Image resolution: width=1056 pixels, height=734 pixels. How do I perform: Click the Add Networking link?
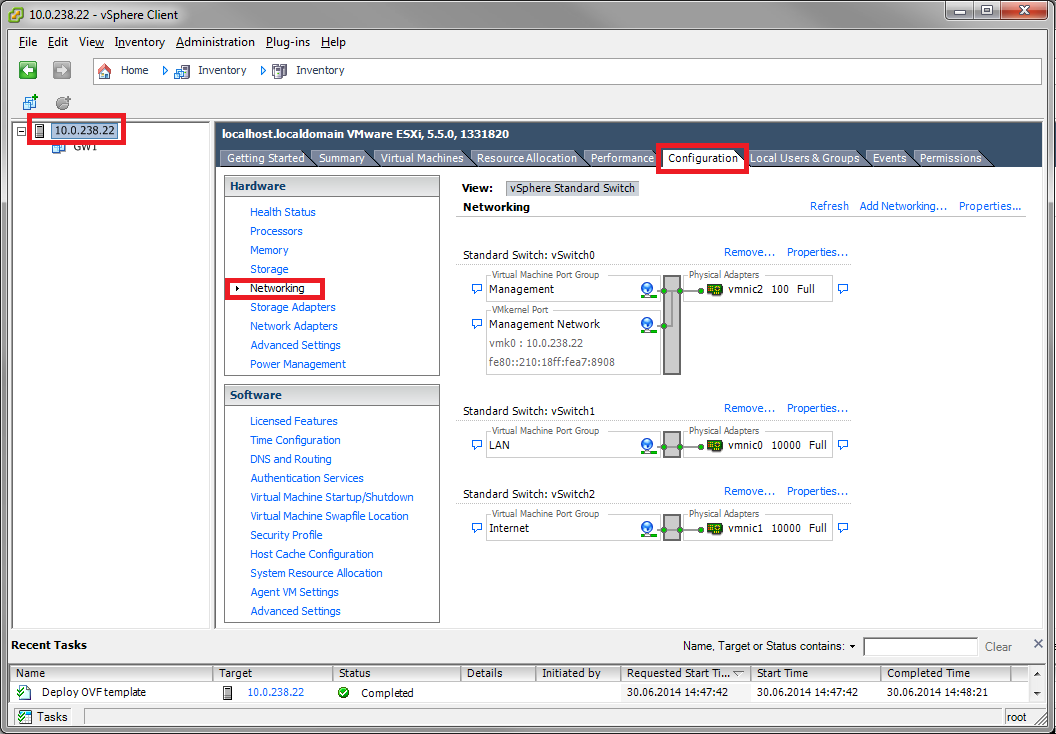pos(903,206)
